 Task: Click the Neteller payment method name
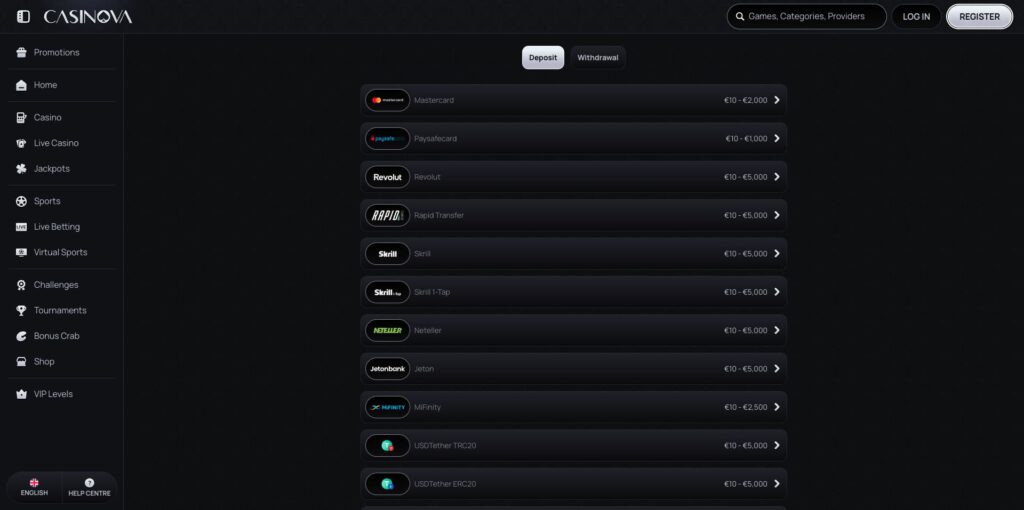coord(428,330)
